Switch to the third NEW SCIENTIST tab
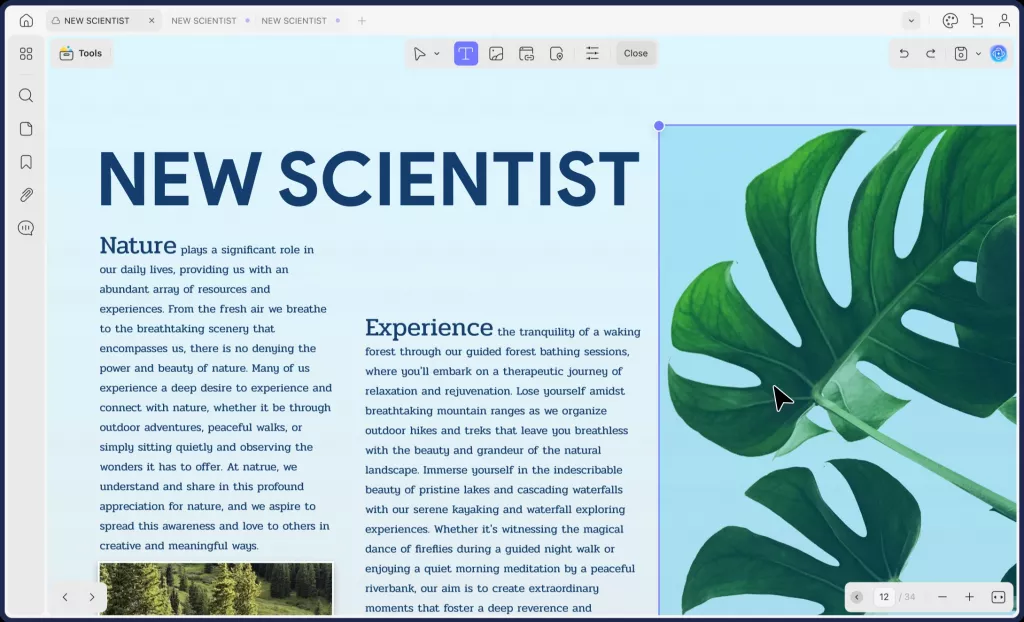Image resolution: width=1024 pixels, height=622 pixels. pos(294,20)
